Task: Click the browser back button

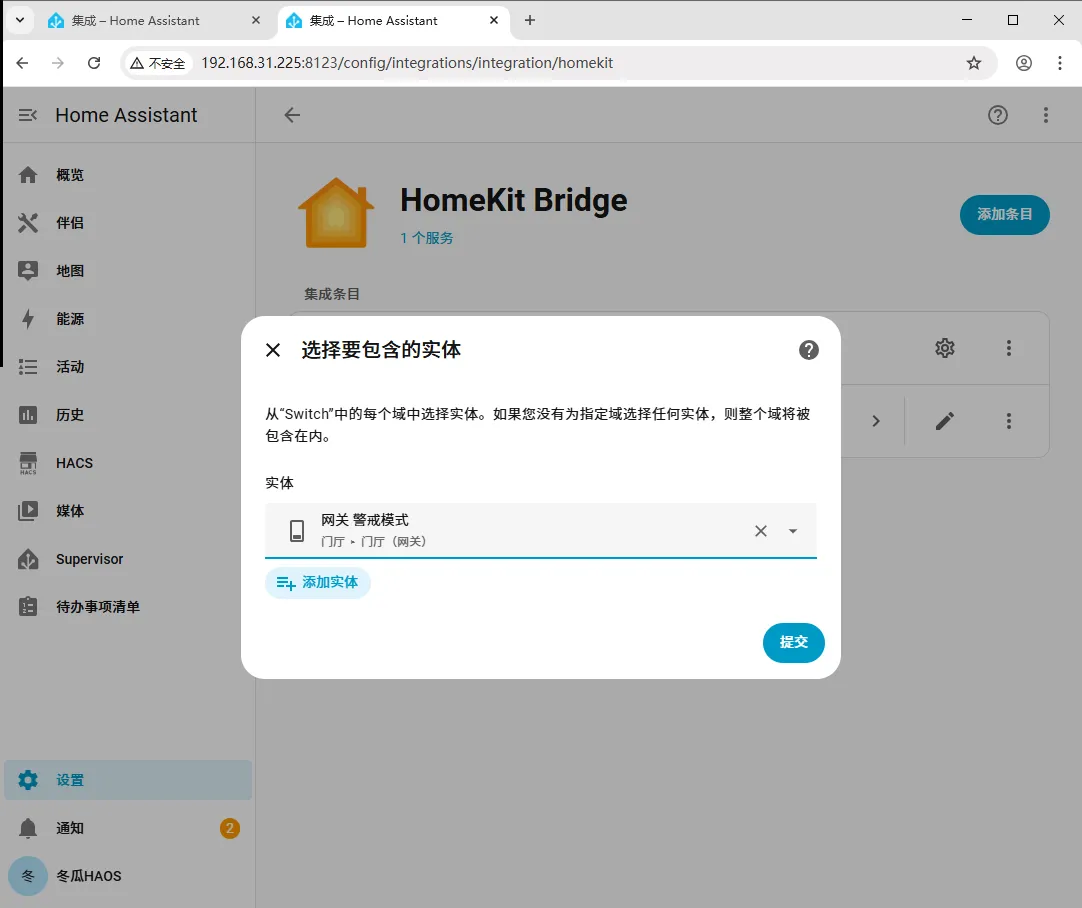Action: (22, 63)
